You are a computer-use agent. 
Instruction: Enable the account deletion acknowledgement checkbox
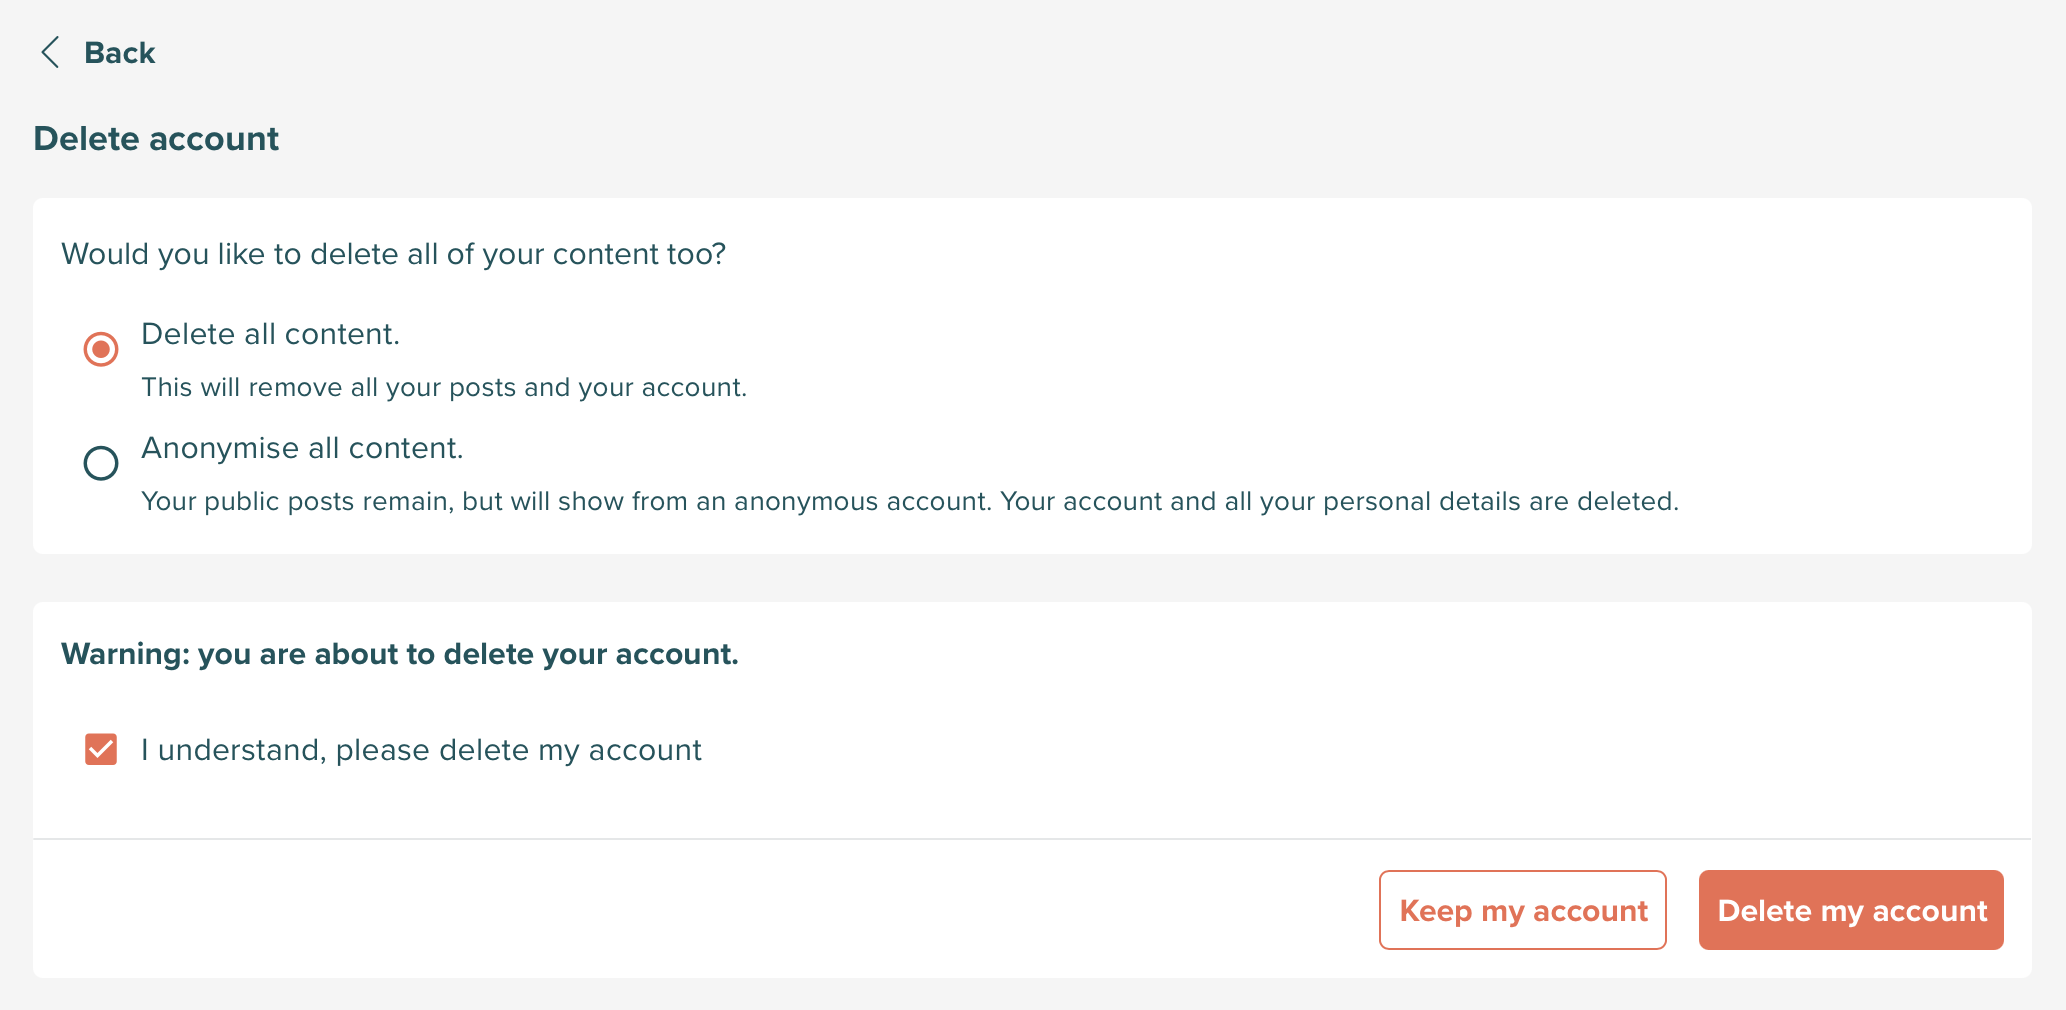[100, 749]
